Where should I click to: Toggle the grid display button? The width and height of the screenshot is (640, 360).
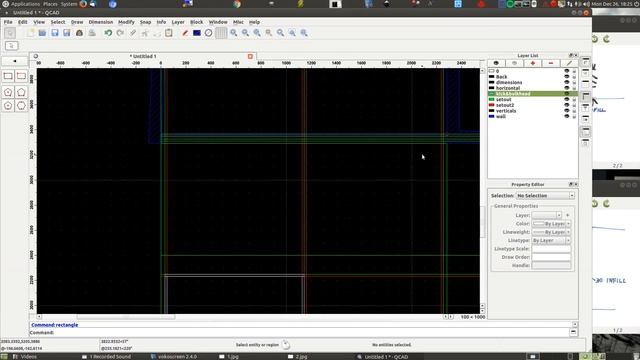221,33
